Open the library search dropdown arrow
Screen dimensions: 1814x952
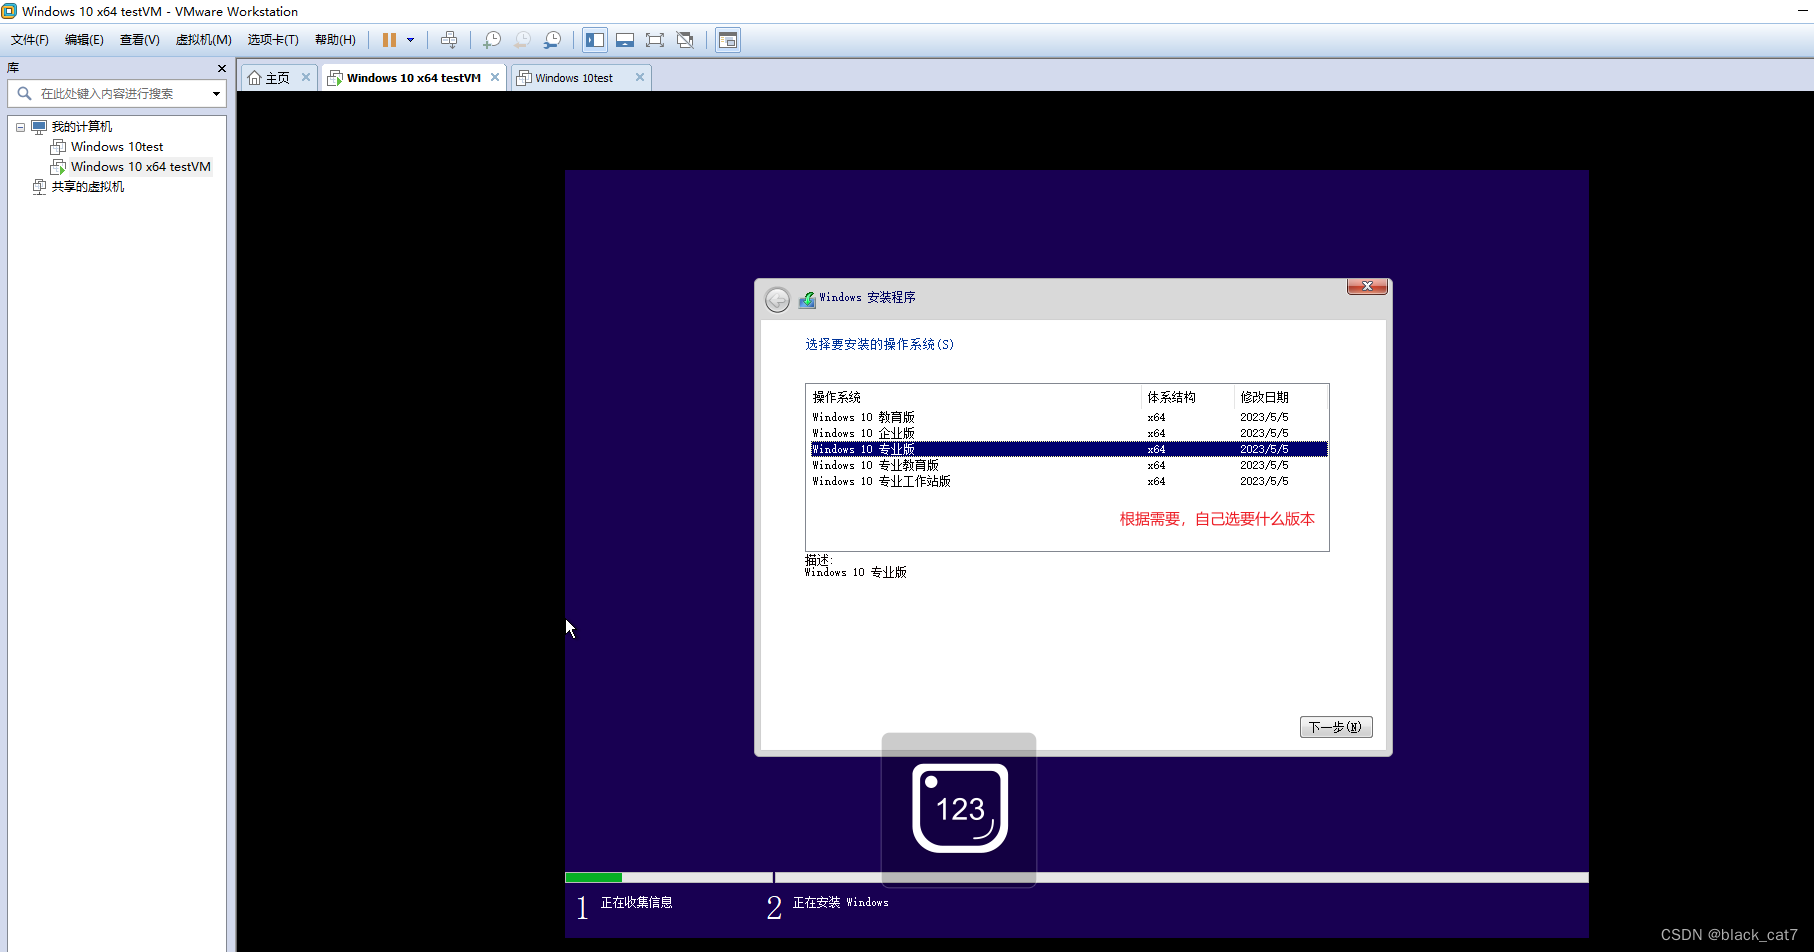216,93
